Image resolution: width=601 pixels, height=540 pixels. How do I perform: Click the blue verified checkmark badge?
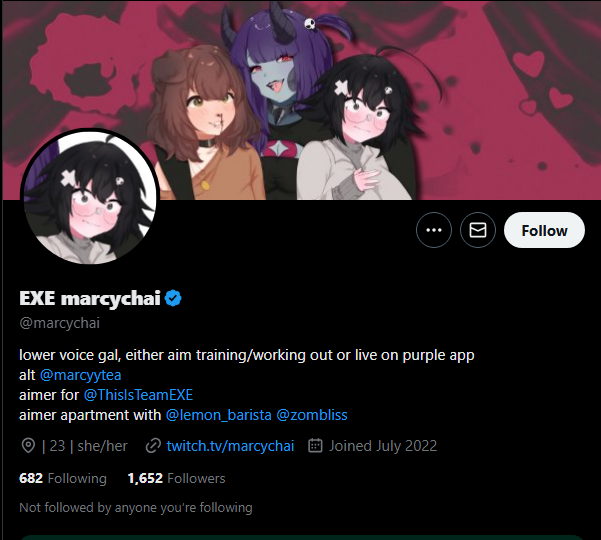[x=173, y=298]
